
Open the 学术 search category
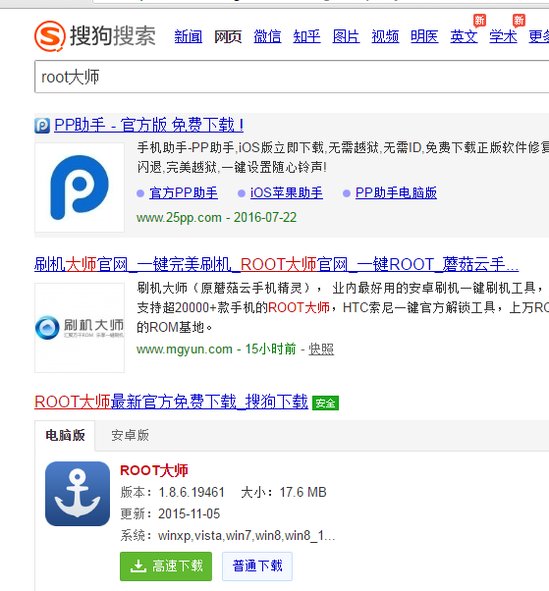click(x=503, y=37)
